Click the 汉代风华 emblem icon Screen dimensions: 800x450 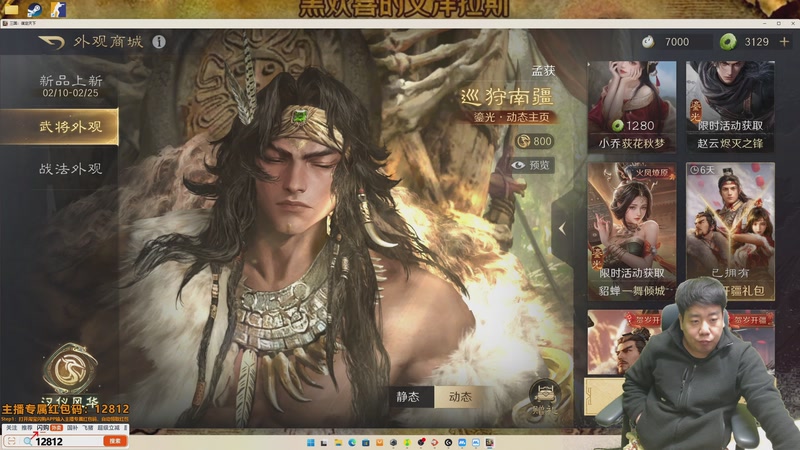pos(70,370)
